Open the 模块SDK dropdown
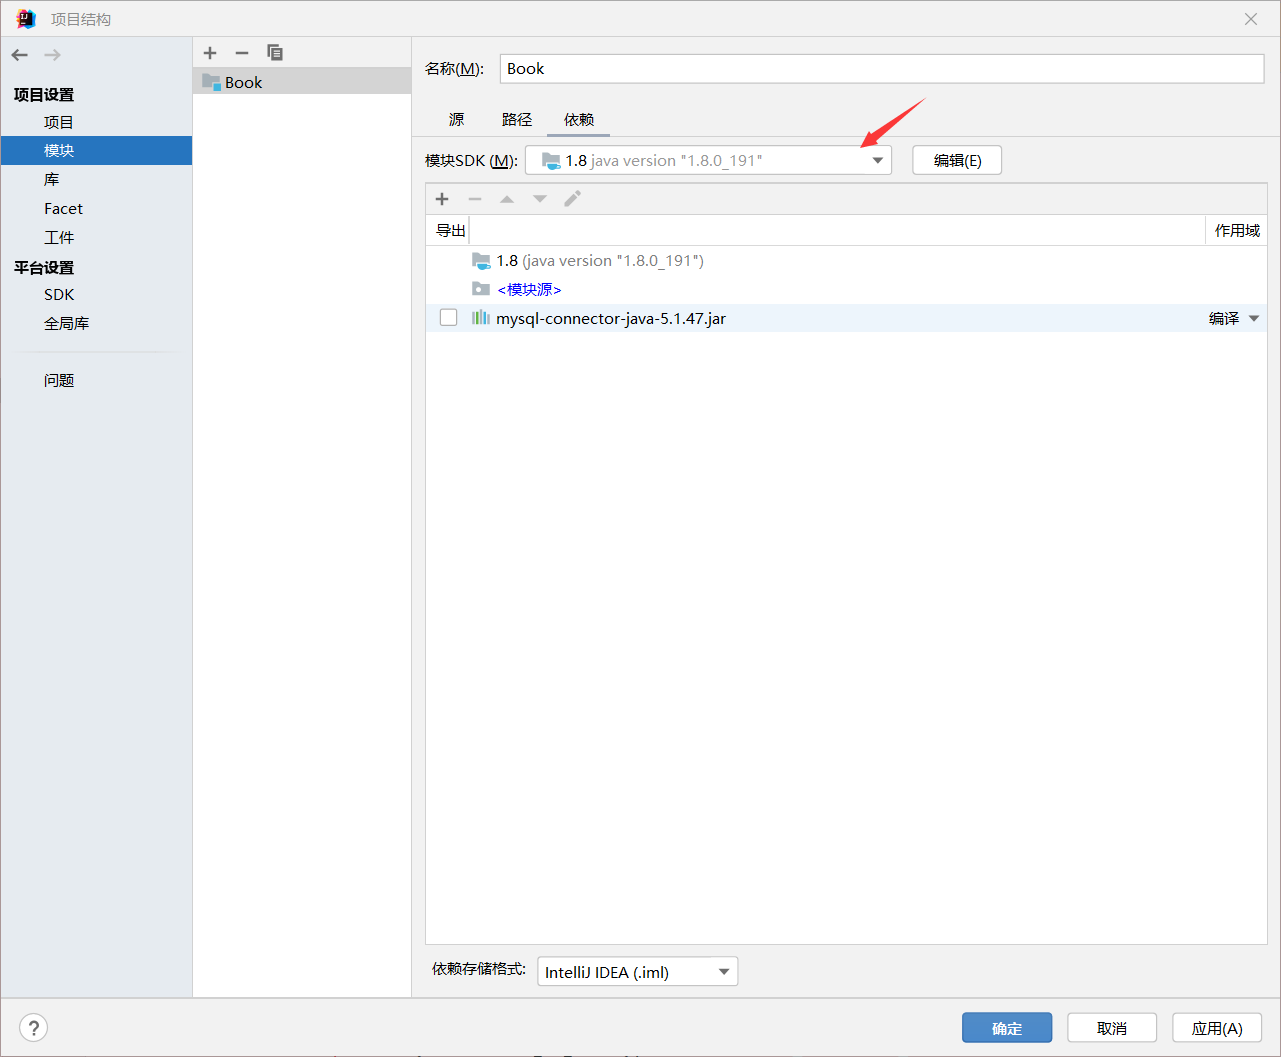1281x1057 pixels. point(708,160)
